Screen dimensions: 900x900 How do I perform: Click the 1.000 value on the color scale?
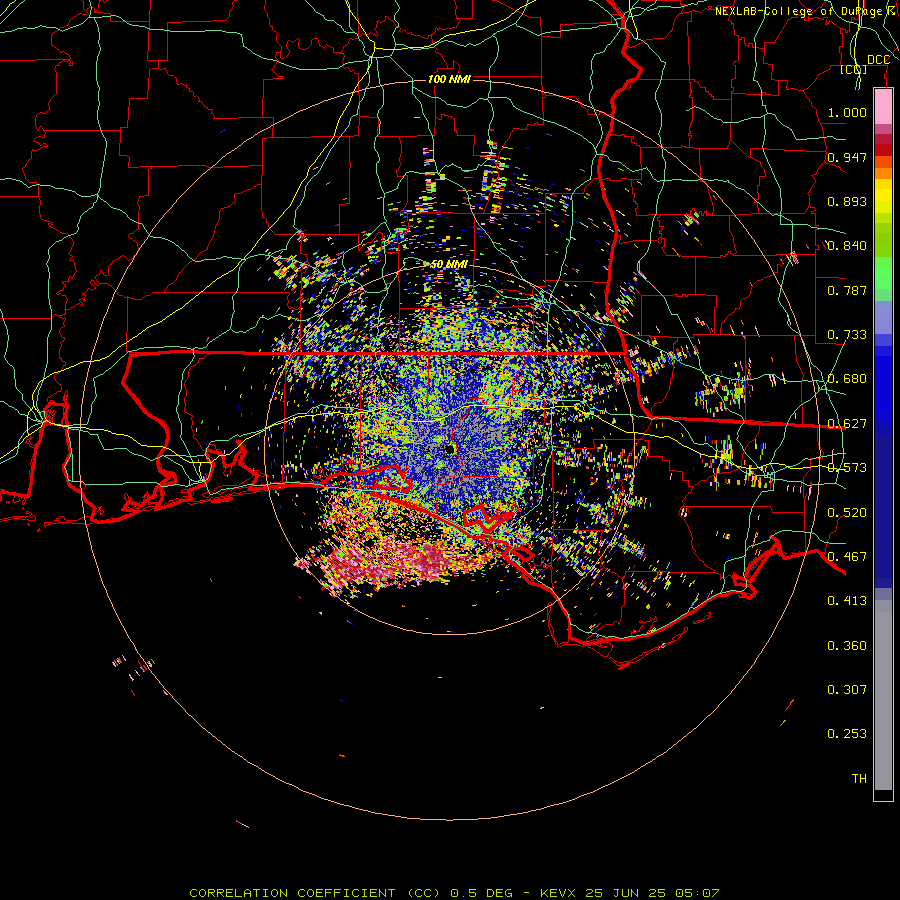pos(847,112)
